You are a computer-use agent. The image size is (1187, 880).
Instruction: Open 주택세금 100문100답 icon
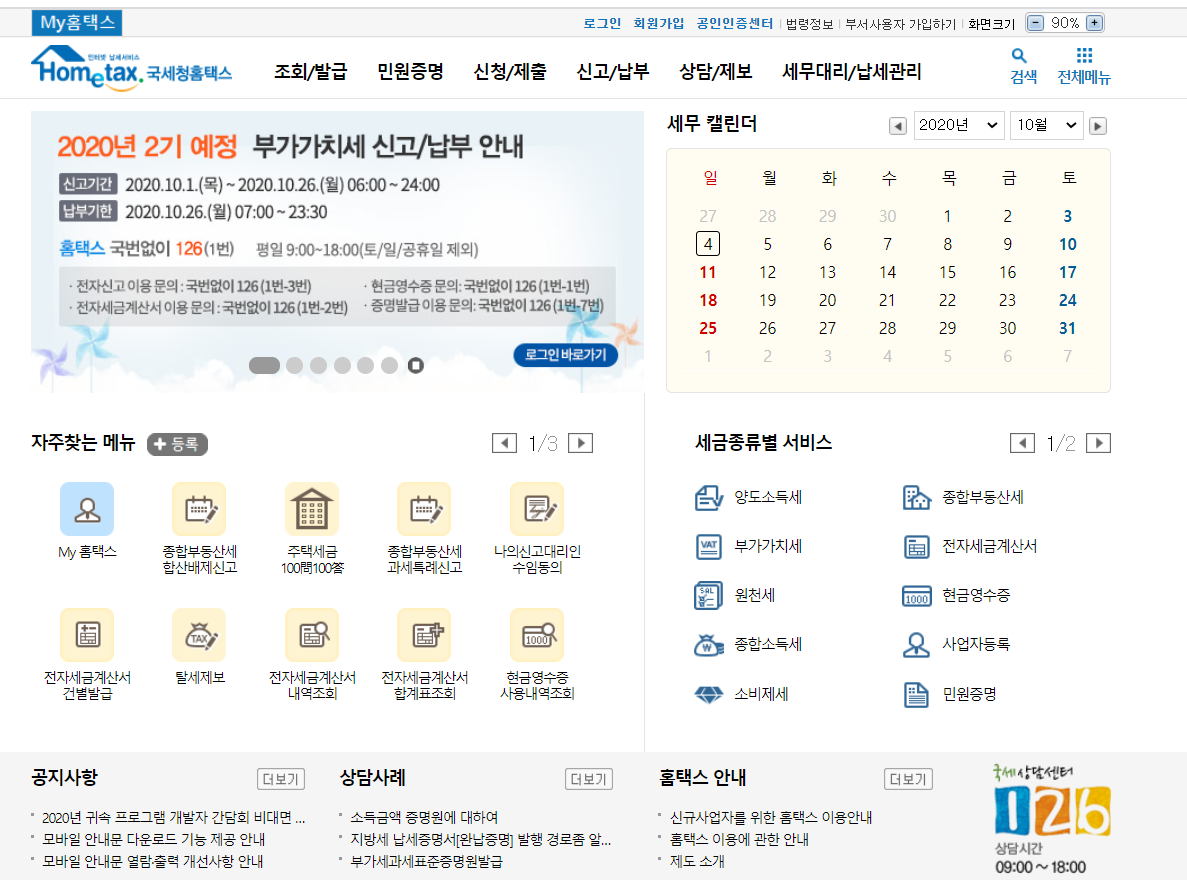click(312, 509)
